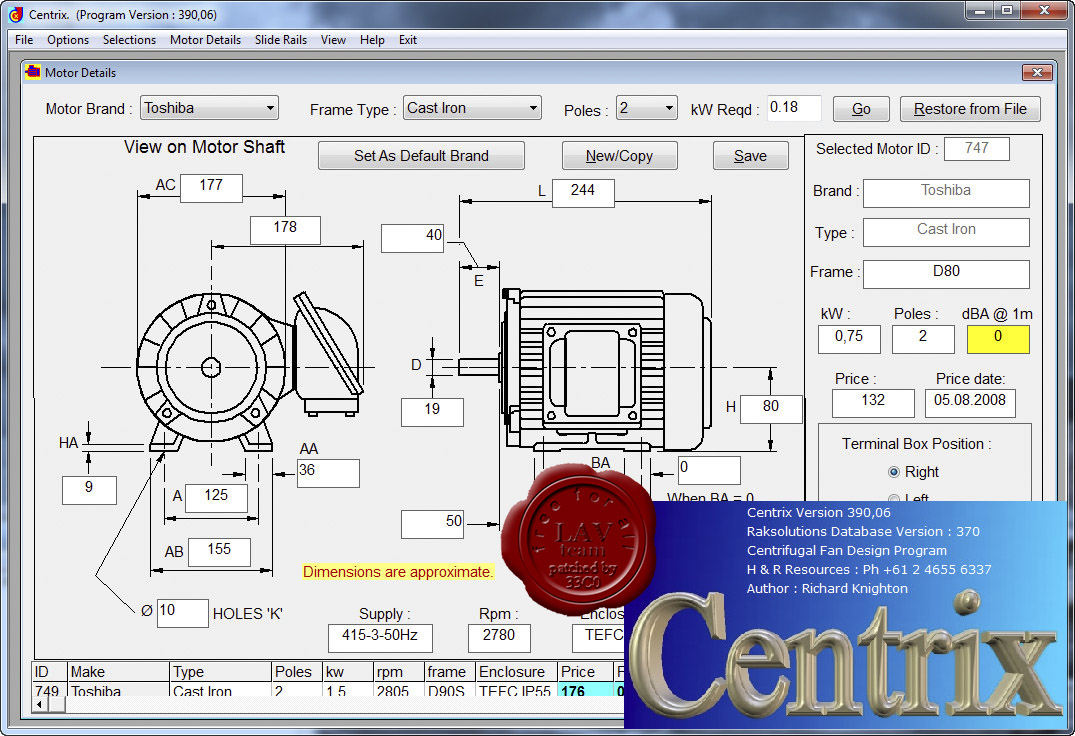Open the Help menu
This screenshot has width=1075, height=736.
(x=372, y=40)
